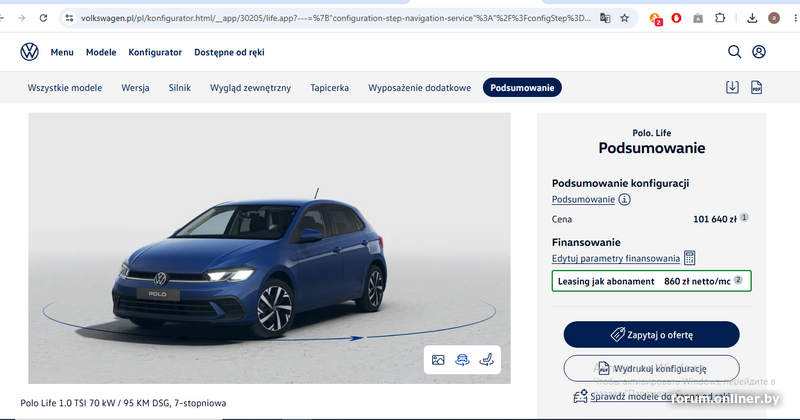The width and height of the screenshot is (800, 420).
Task: Click the Podsumowanie konfiguracji heading
Action: click(x=620, y=183)
